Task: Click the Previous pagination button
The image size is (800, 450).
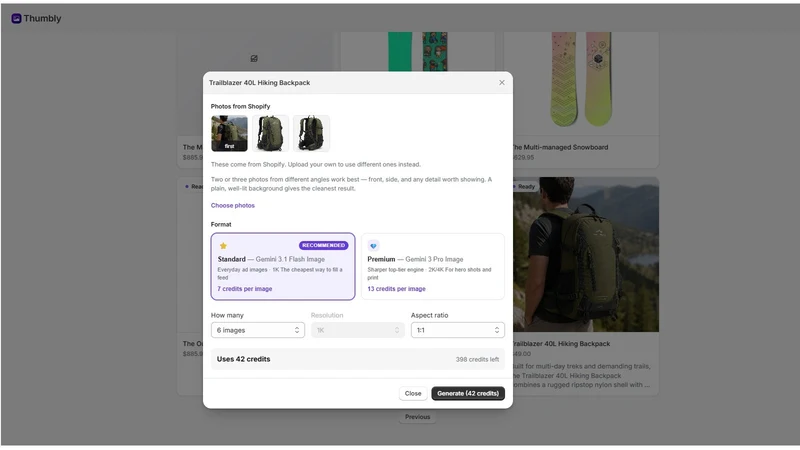Action: [417, 417]
